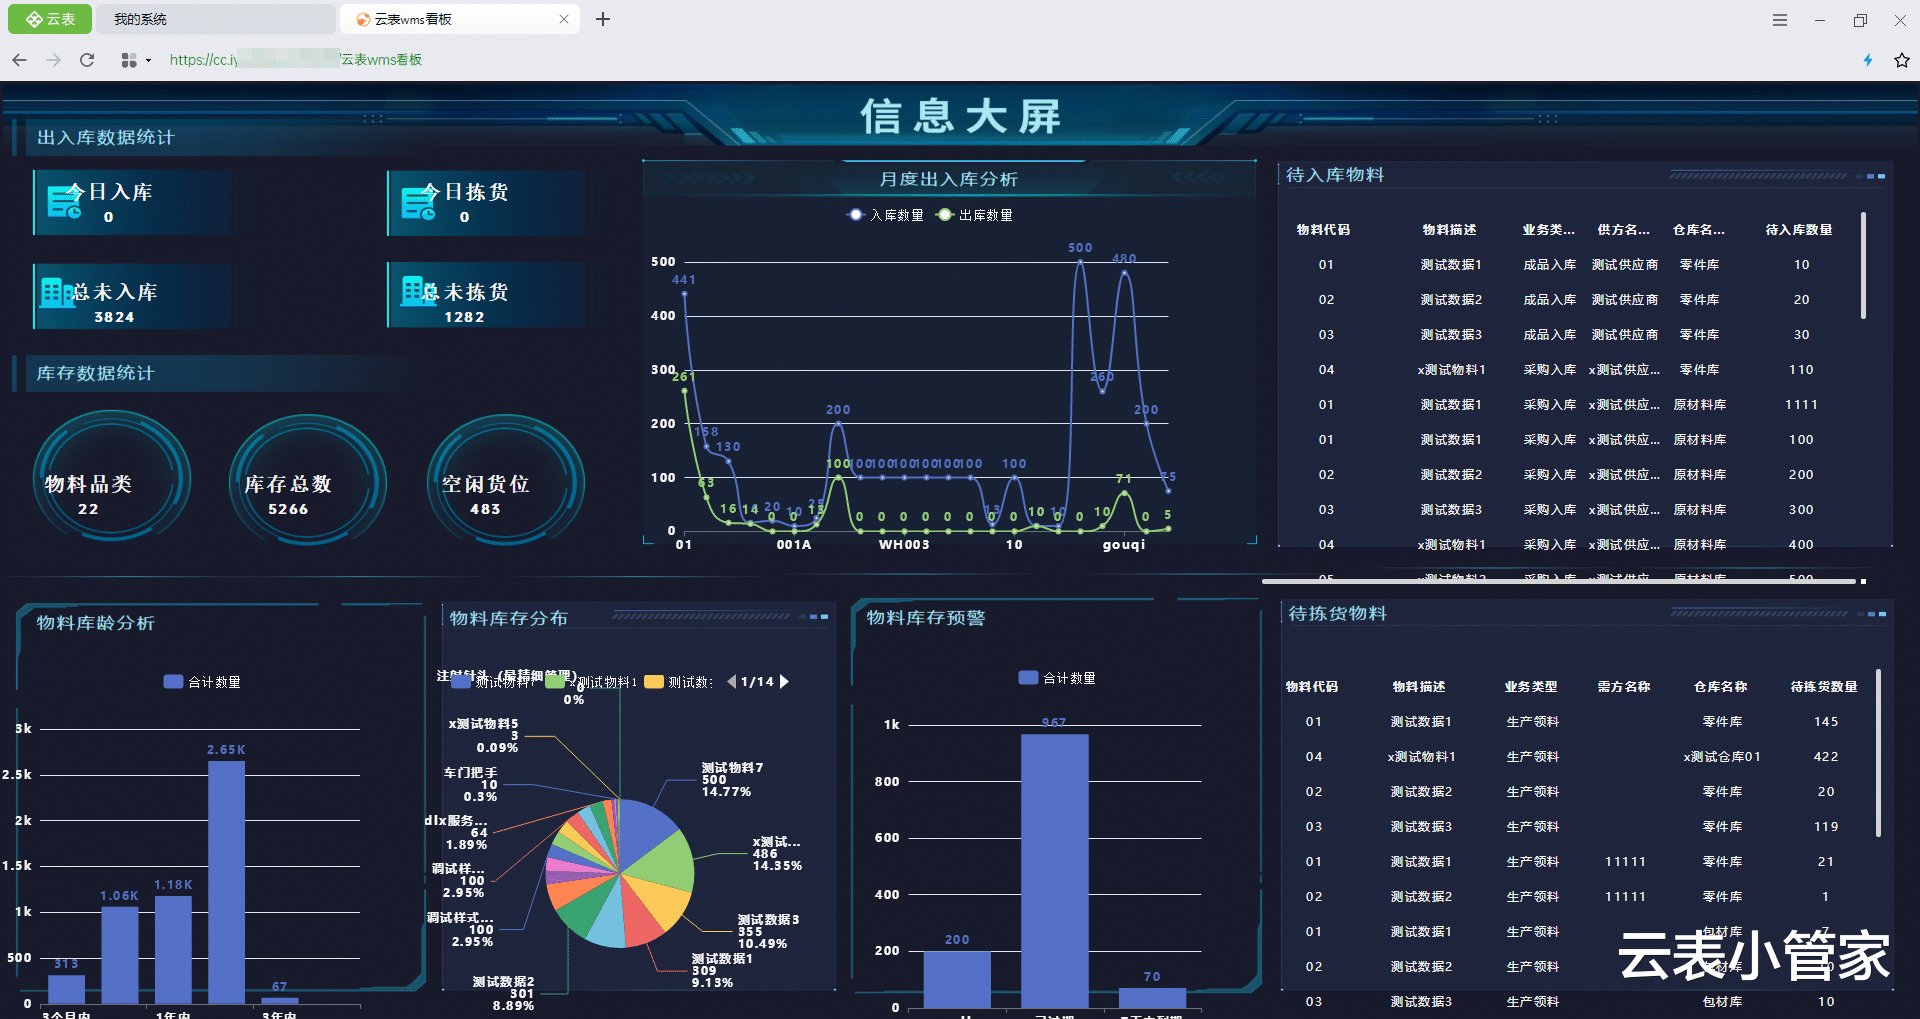Click the WH003 x-axis label
Screen dimensions: 1920x1019
tap(904, 545)
